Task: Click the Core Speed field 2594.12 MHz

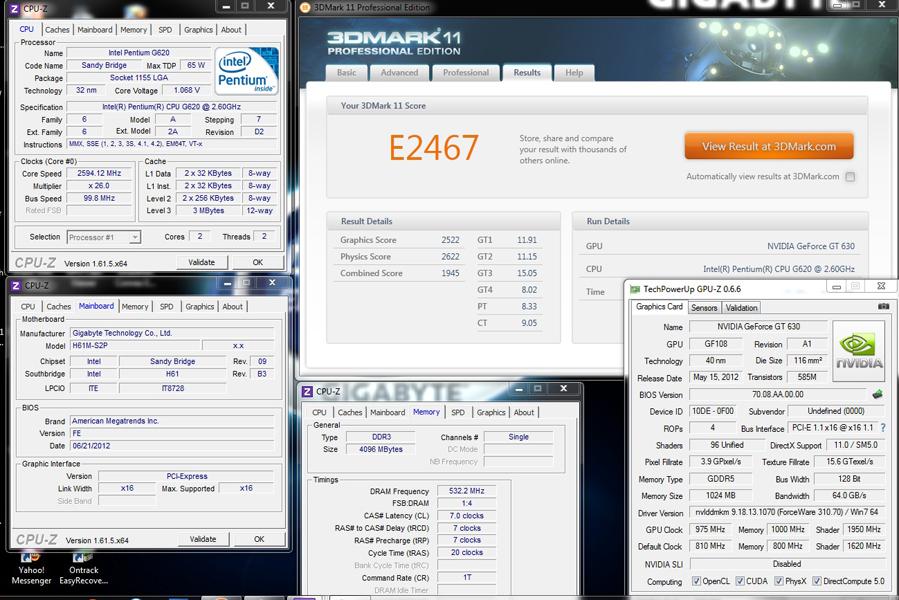Action: (x=99, y=173)
